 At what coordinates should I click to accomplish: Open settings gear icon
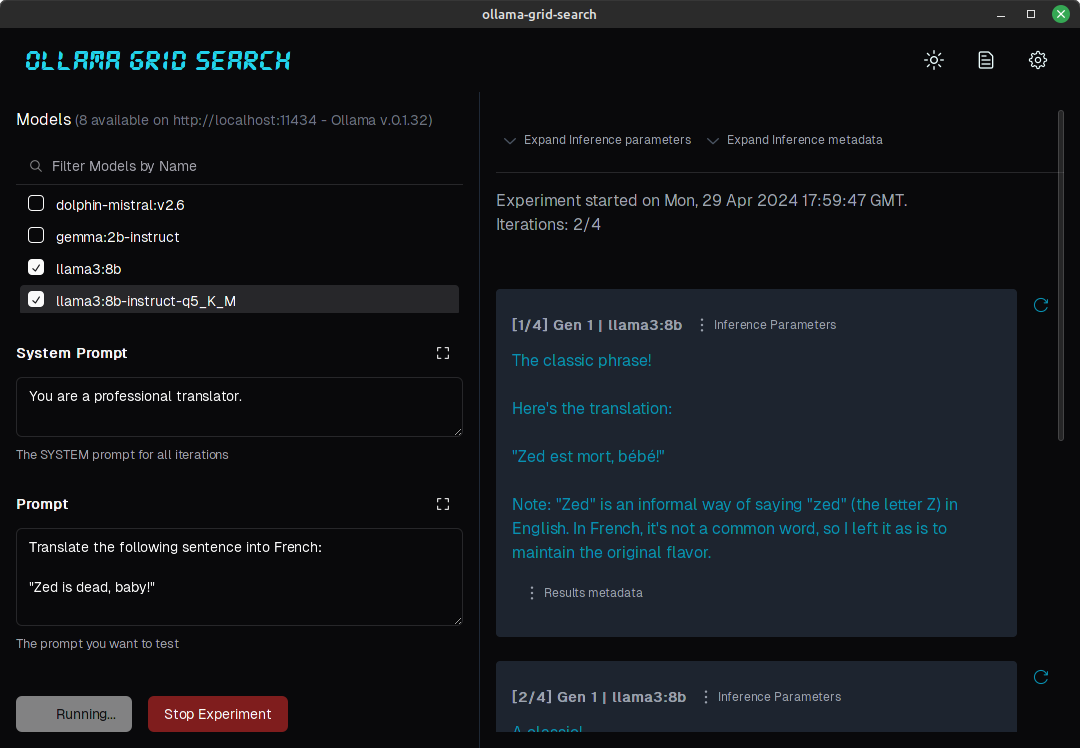(1037, 60)
